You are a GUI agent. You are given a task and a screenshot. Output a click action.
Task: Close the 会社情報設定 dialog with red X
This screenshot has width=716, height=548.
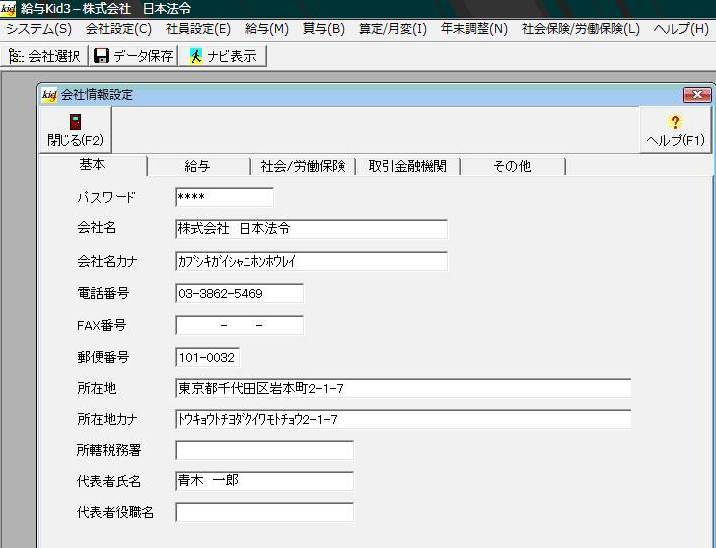tap(697, 95)
